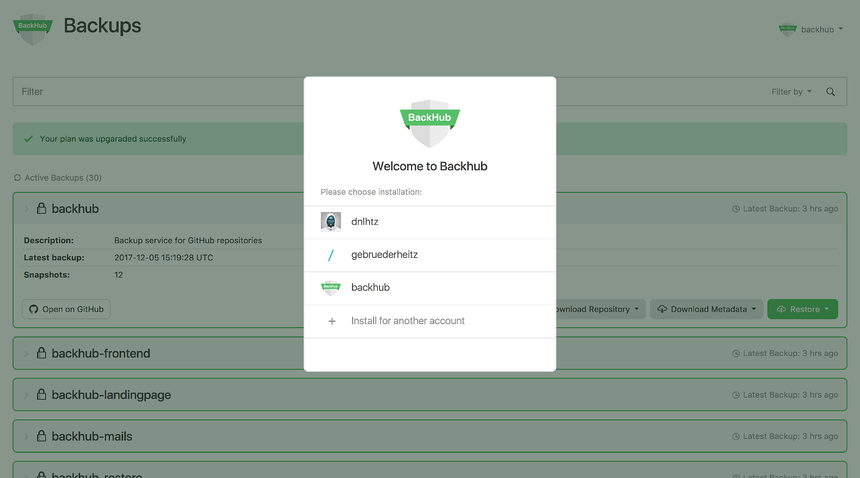Click the gebruederheitz slash logo icon

coord(331,255)
